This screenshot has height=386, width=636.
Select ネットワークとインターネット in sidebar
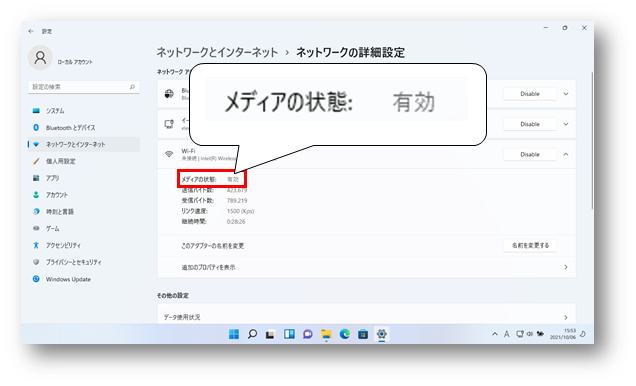(84, 144)
